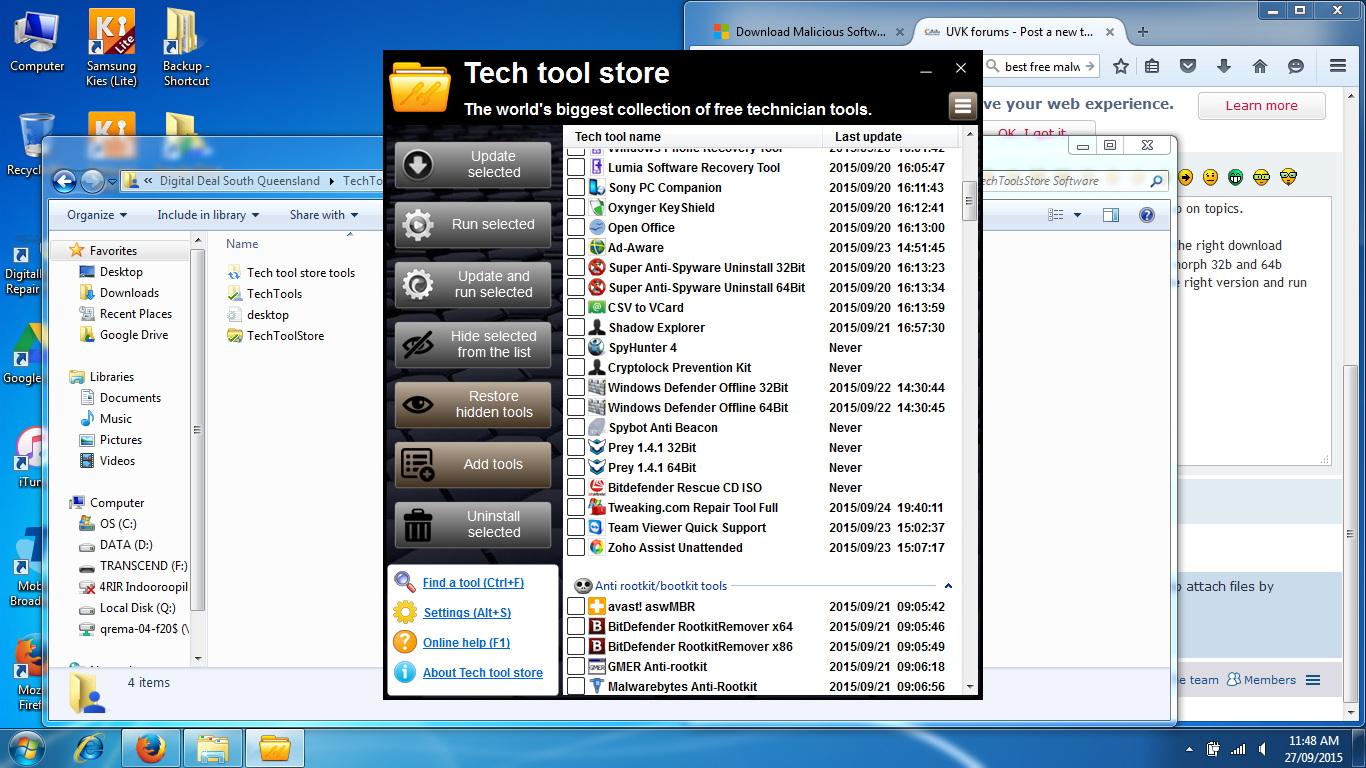This screenshot has width=1366, height=768.
Task: Click the question mark icon beside Online help
Action: tap(405, 642)
